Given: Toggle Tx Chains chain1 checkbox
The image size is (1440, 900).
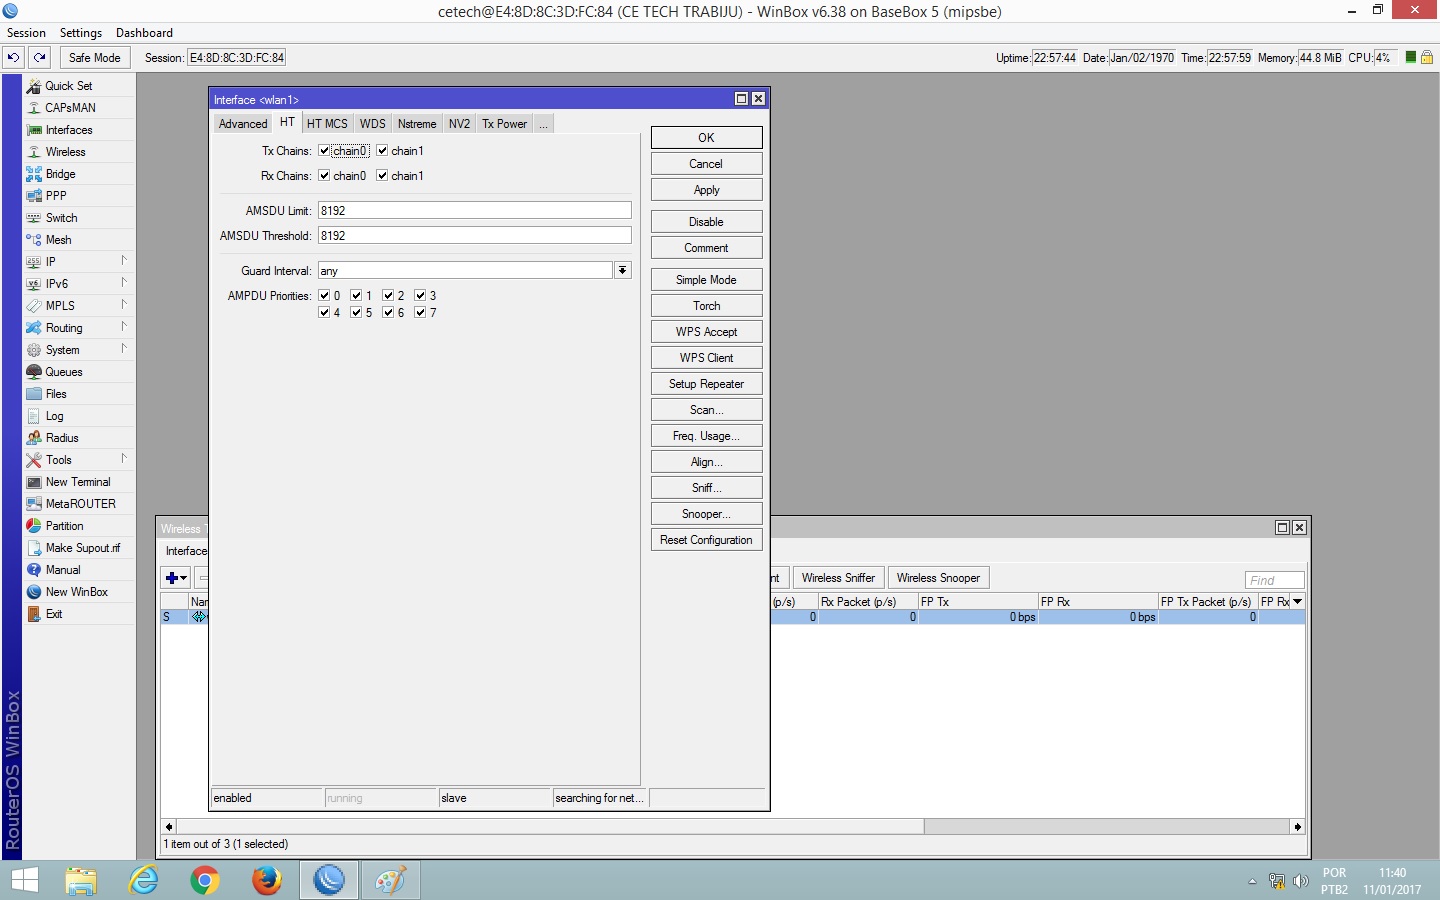Looking at the screenshot, I should [x=382, y=151].
